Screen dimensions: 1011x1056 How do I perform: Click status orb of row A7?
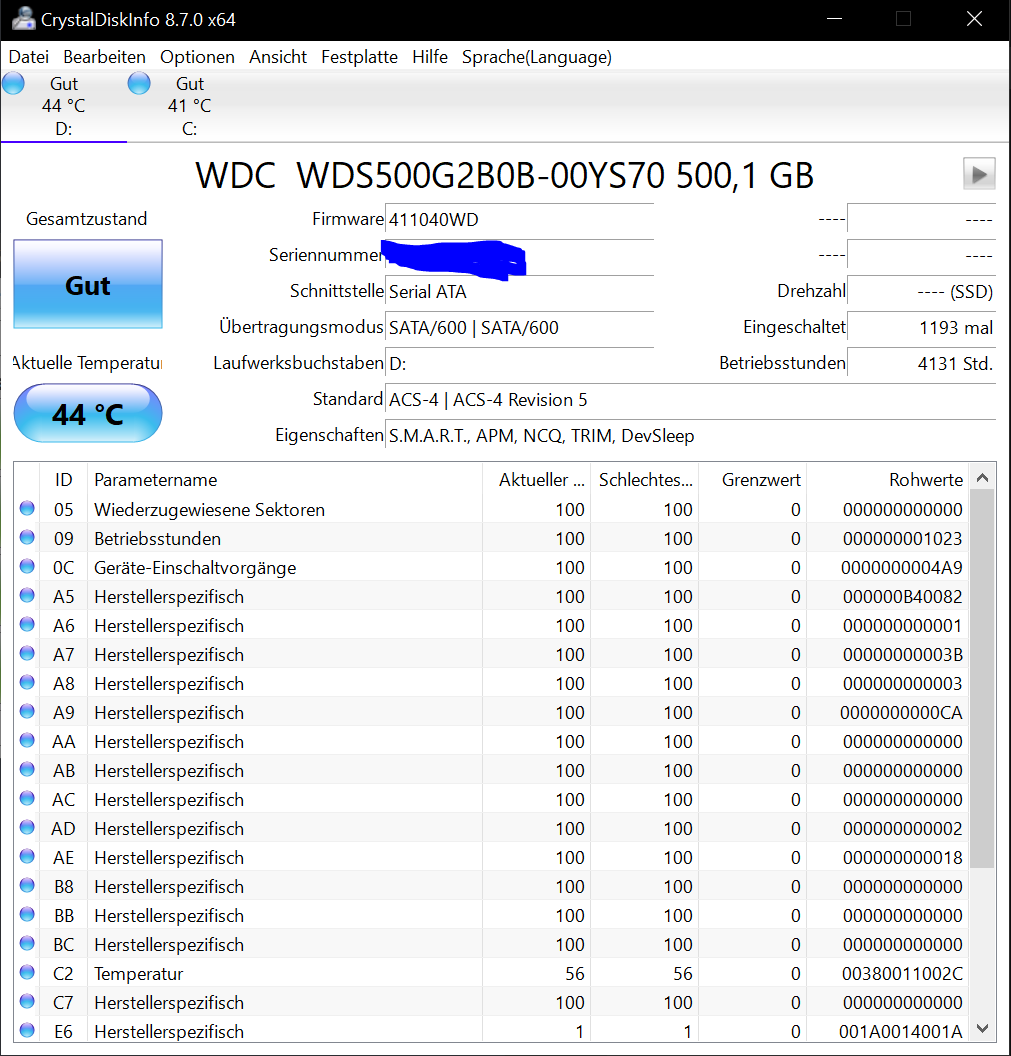[x=27, y=653]
